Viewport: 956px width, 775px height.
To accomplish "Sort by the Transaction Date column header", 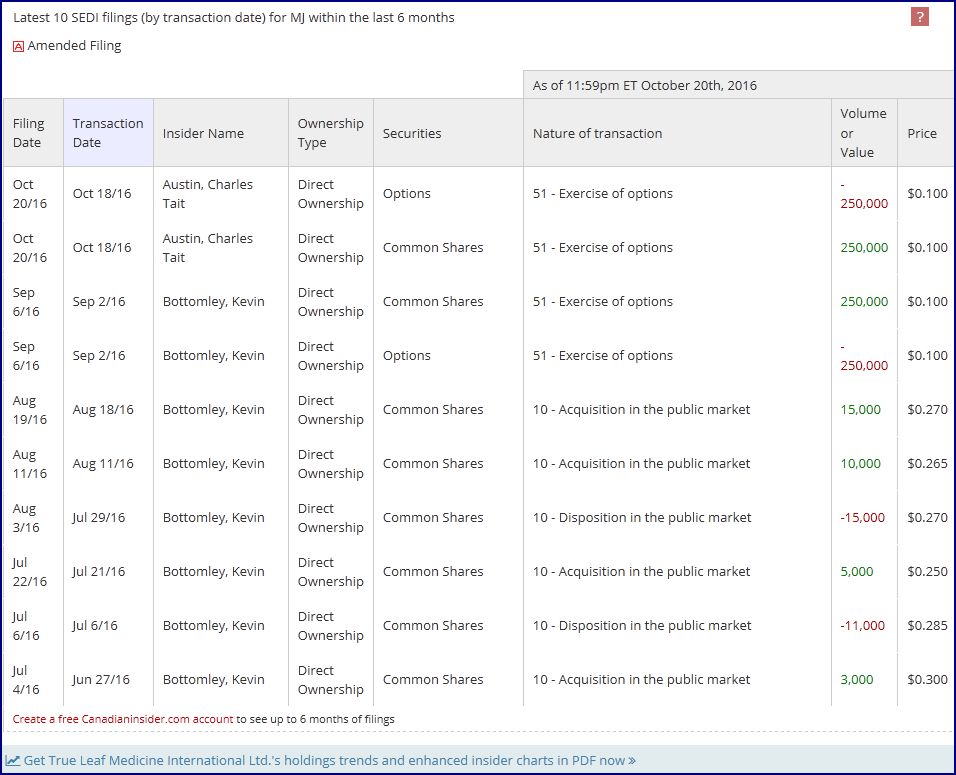I will point(108,133).
